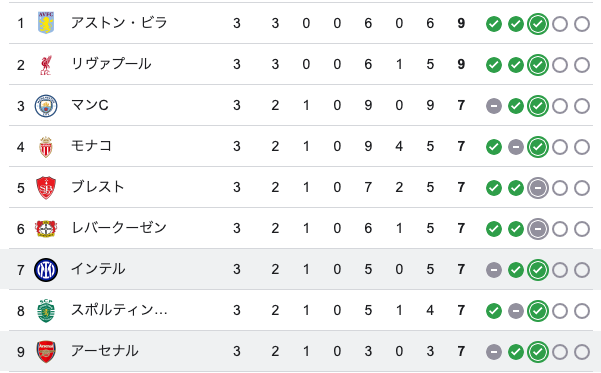Open team name アストン・ビラ
601x373 pixels.
[119, 23]
